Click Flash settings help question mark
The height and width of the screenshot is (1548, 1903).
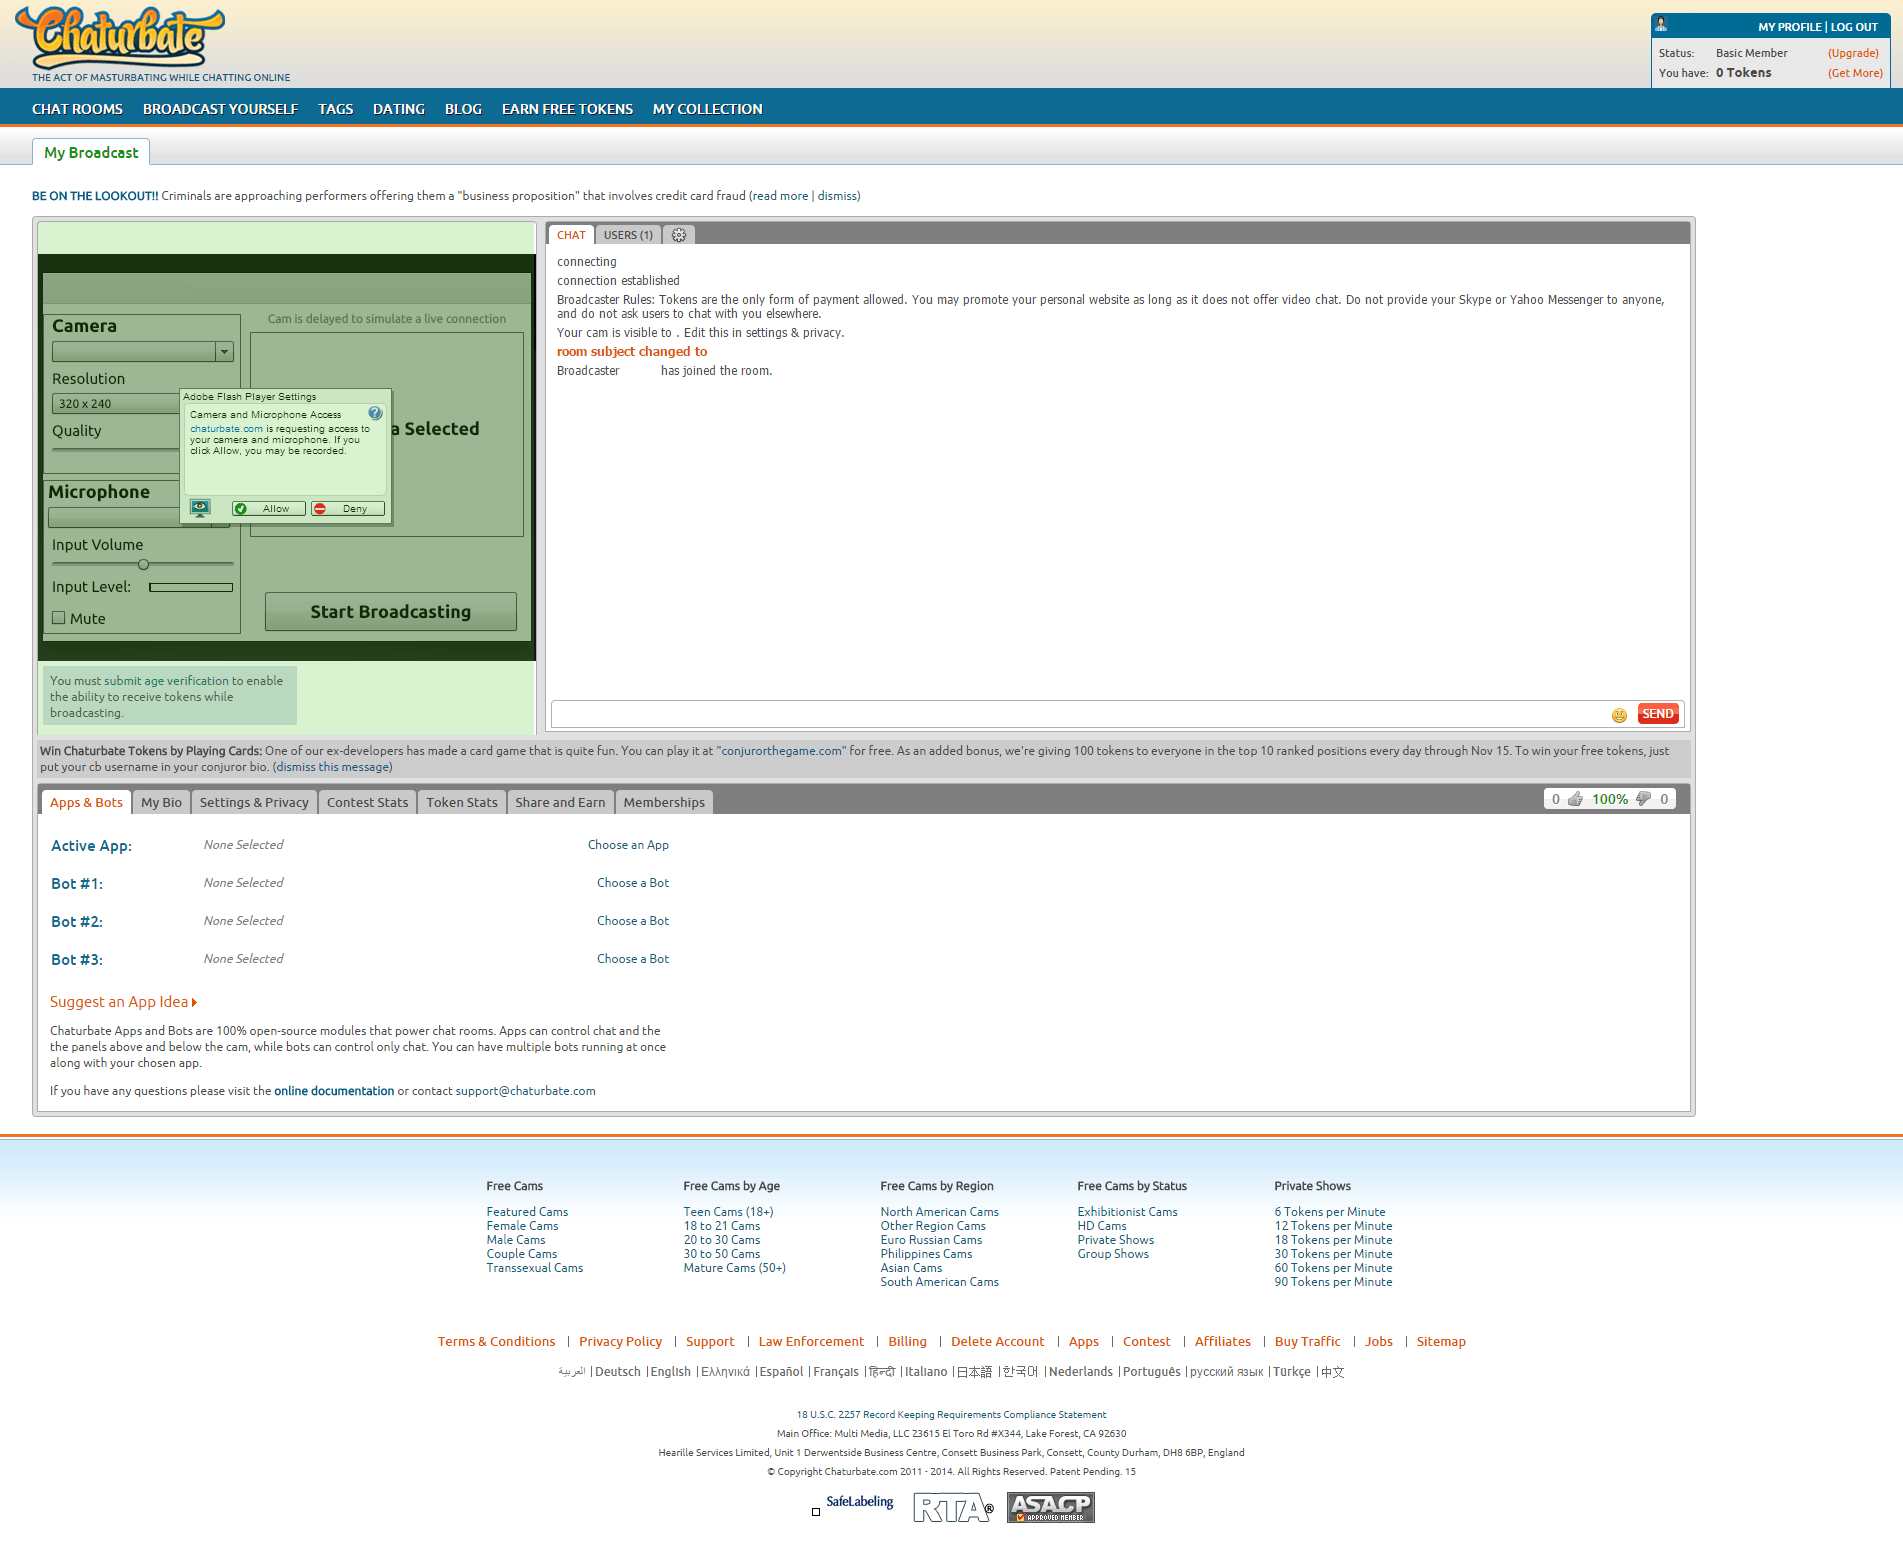pos(375,413)
